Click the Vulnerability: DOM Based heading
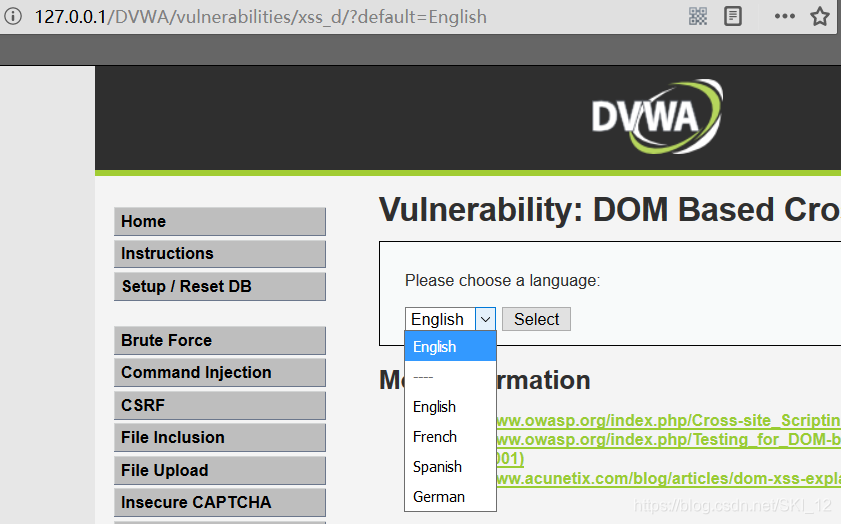Screen dimensions: 841x524 click(609, 210)
